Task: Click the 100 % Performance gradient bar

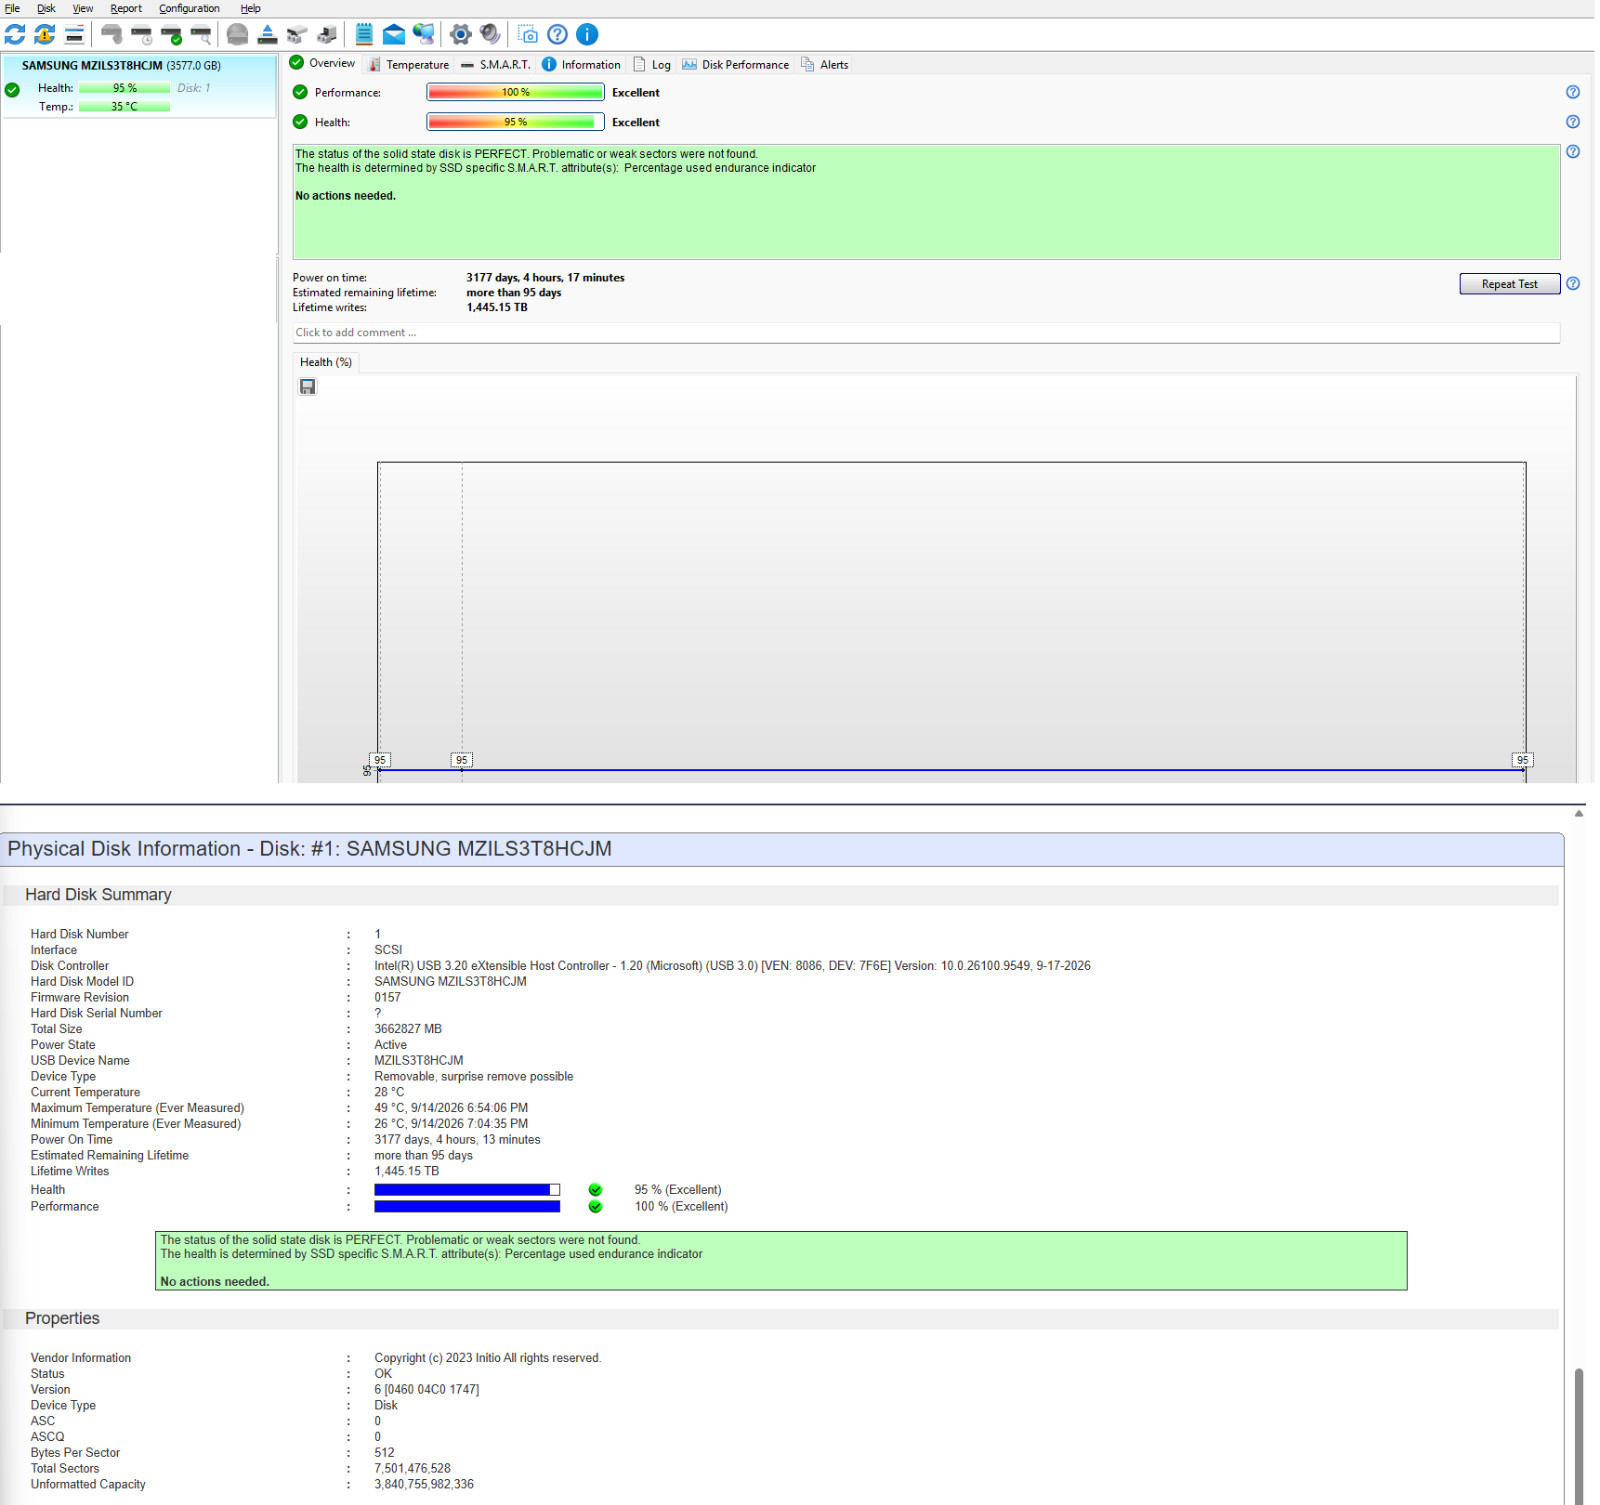Action: coord(516,92)
